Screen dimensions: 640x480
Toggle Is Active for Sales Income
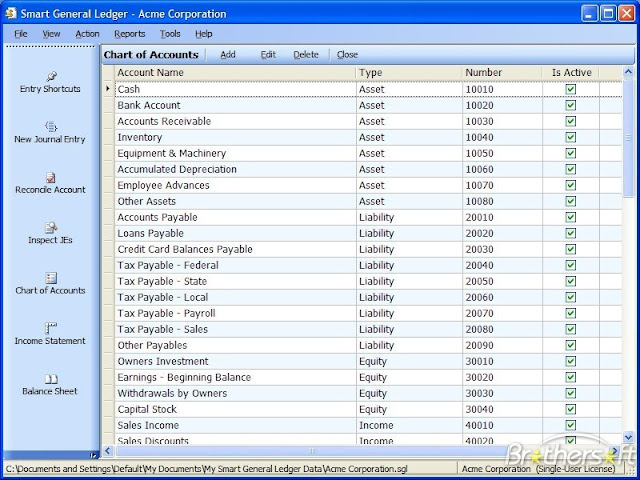[x=571, y=425]
